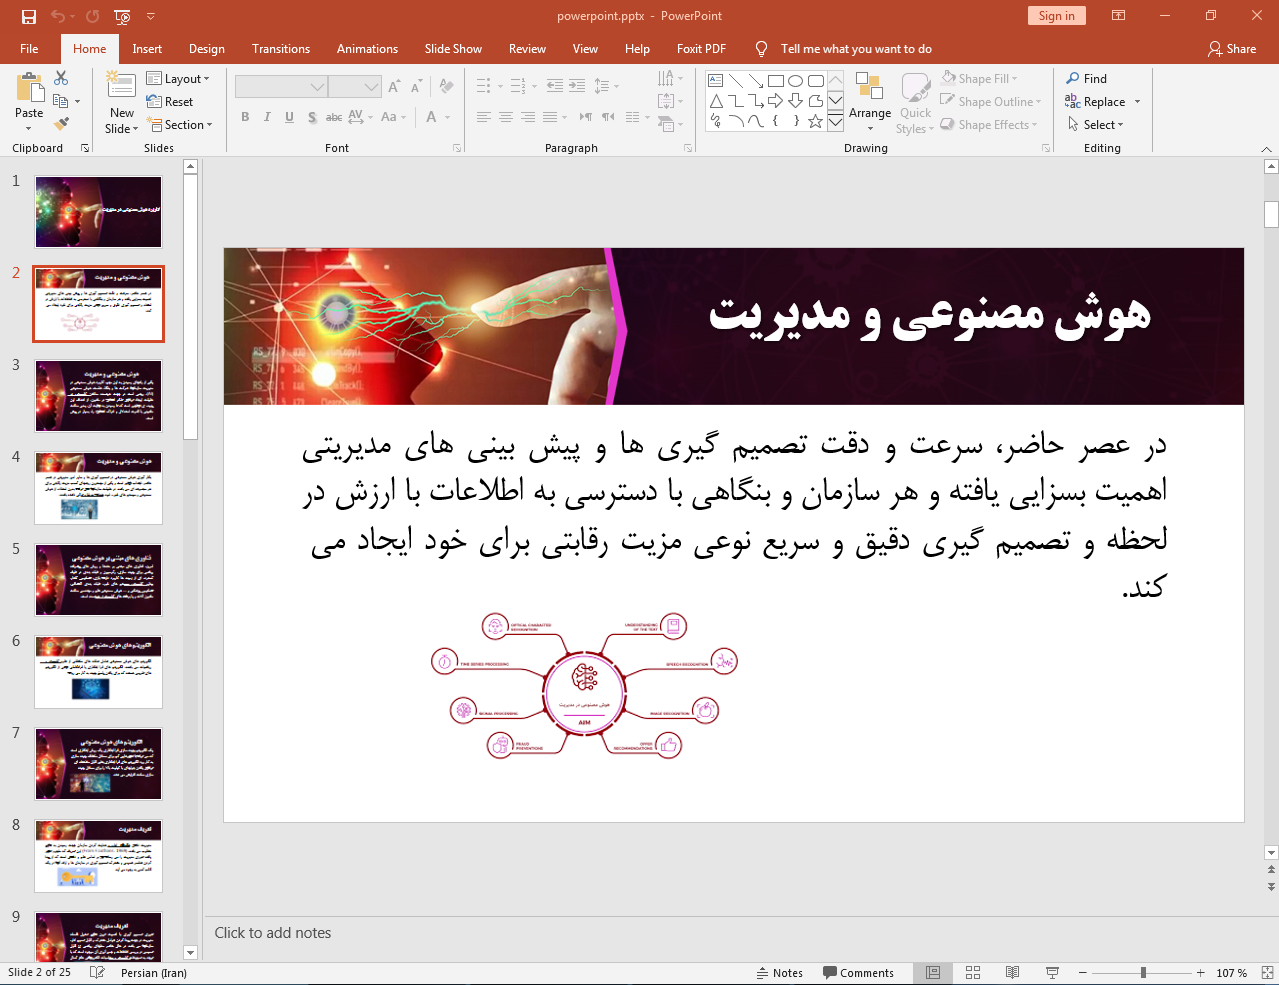Open the Select dropdown in Editing
The width and height of the screenshot is (1279, 985).
click(x=1096, y=125)
